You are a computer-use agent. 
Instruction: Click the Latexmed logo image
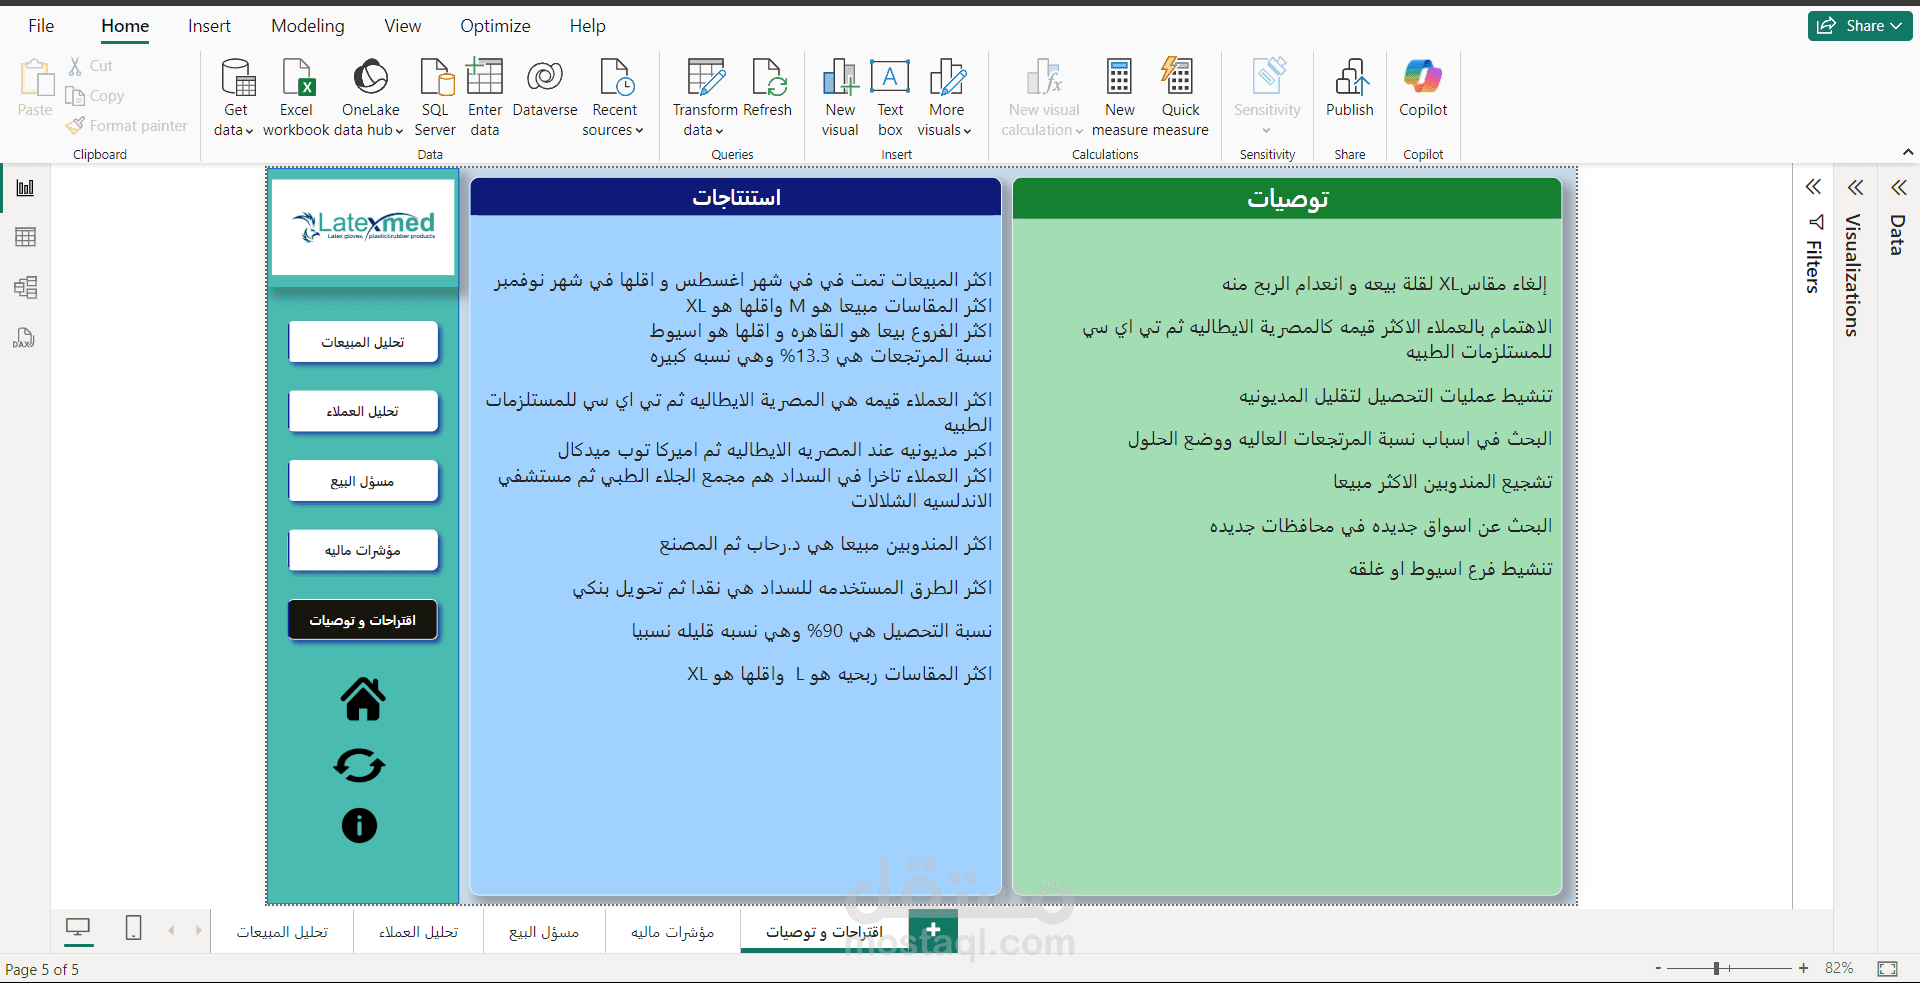point(363,226)
